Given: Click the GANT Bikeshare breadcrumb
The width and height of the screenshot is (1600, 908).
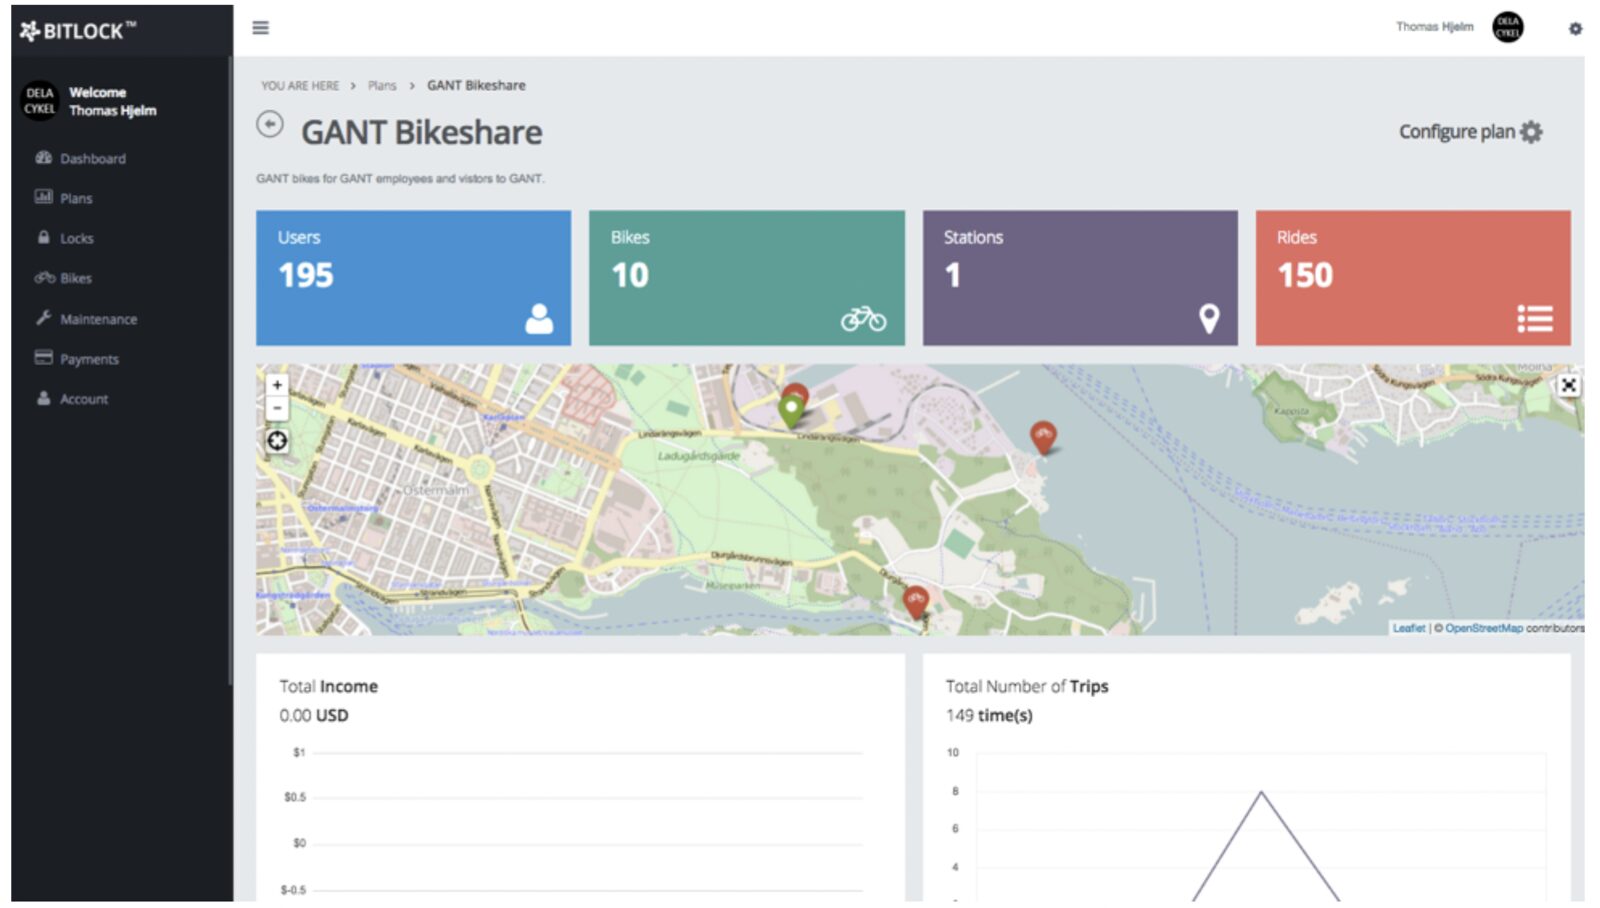Looking at the screenshot, I should (x=476, y=86).
